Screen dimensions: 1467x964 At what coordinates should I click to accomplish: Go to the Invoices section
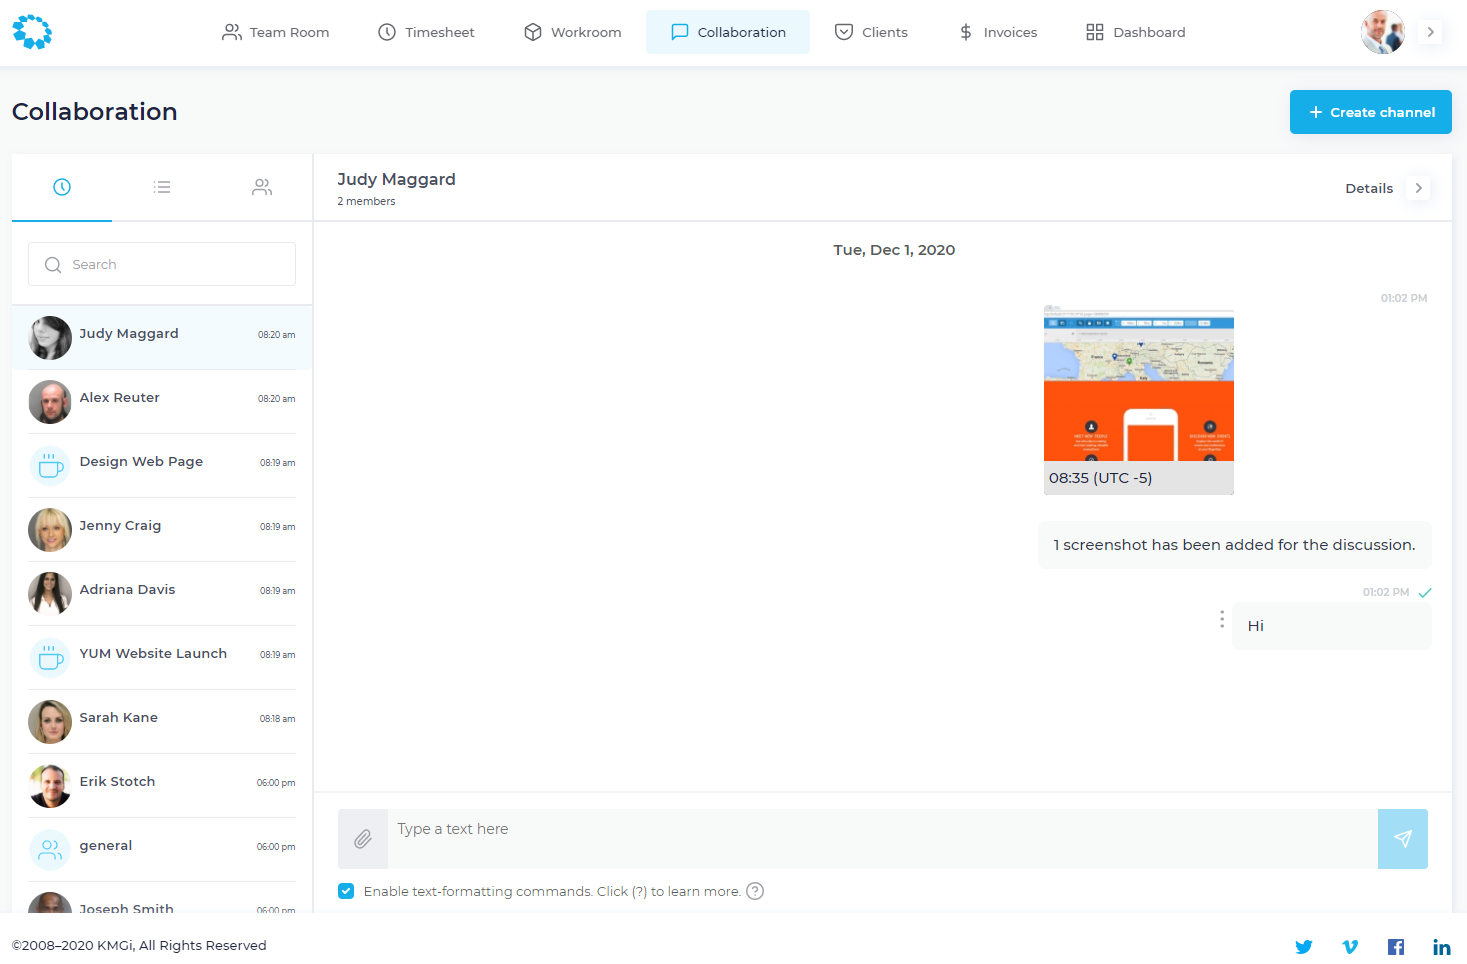point(997,32)
